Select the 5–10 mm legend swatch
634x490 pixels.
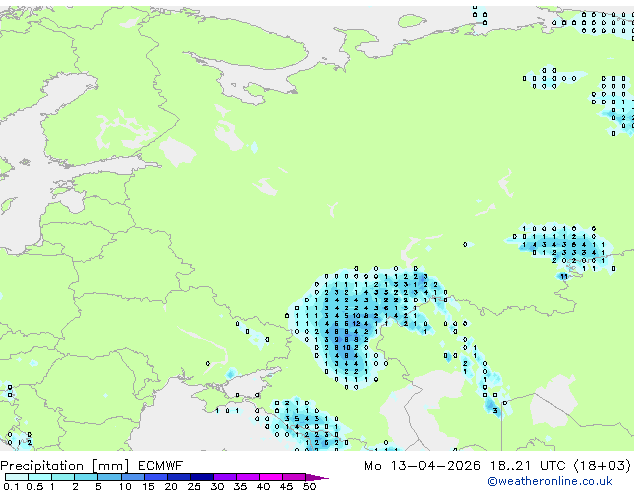[x=109, y=477]
